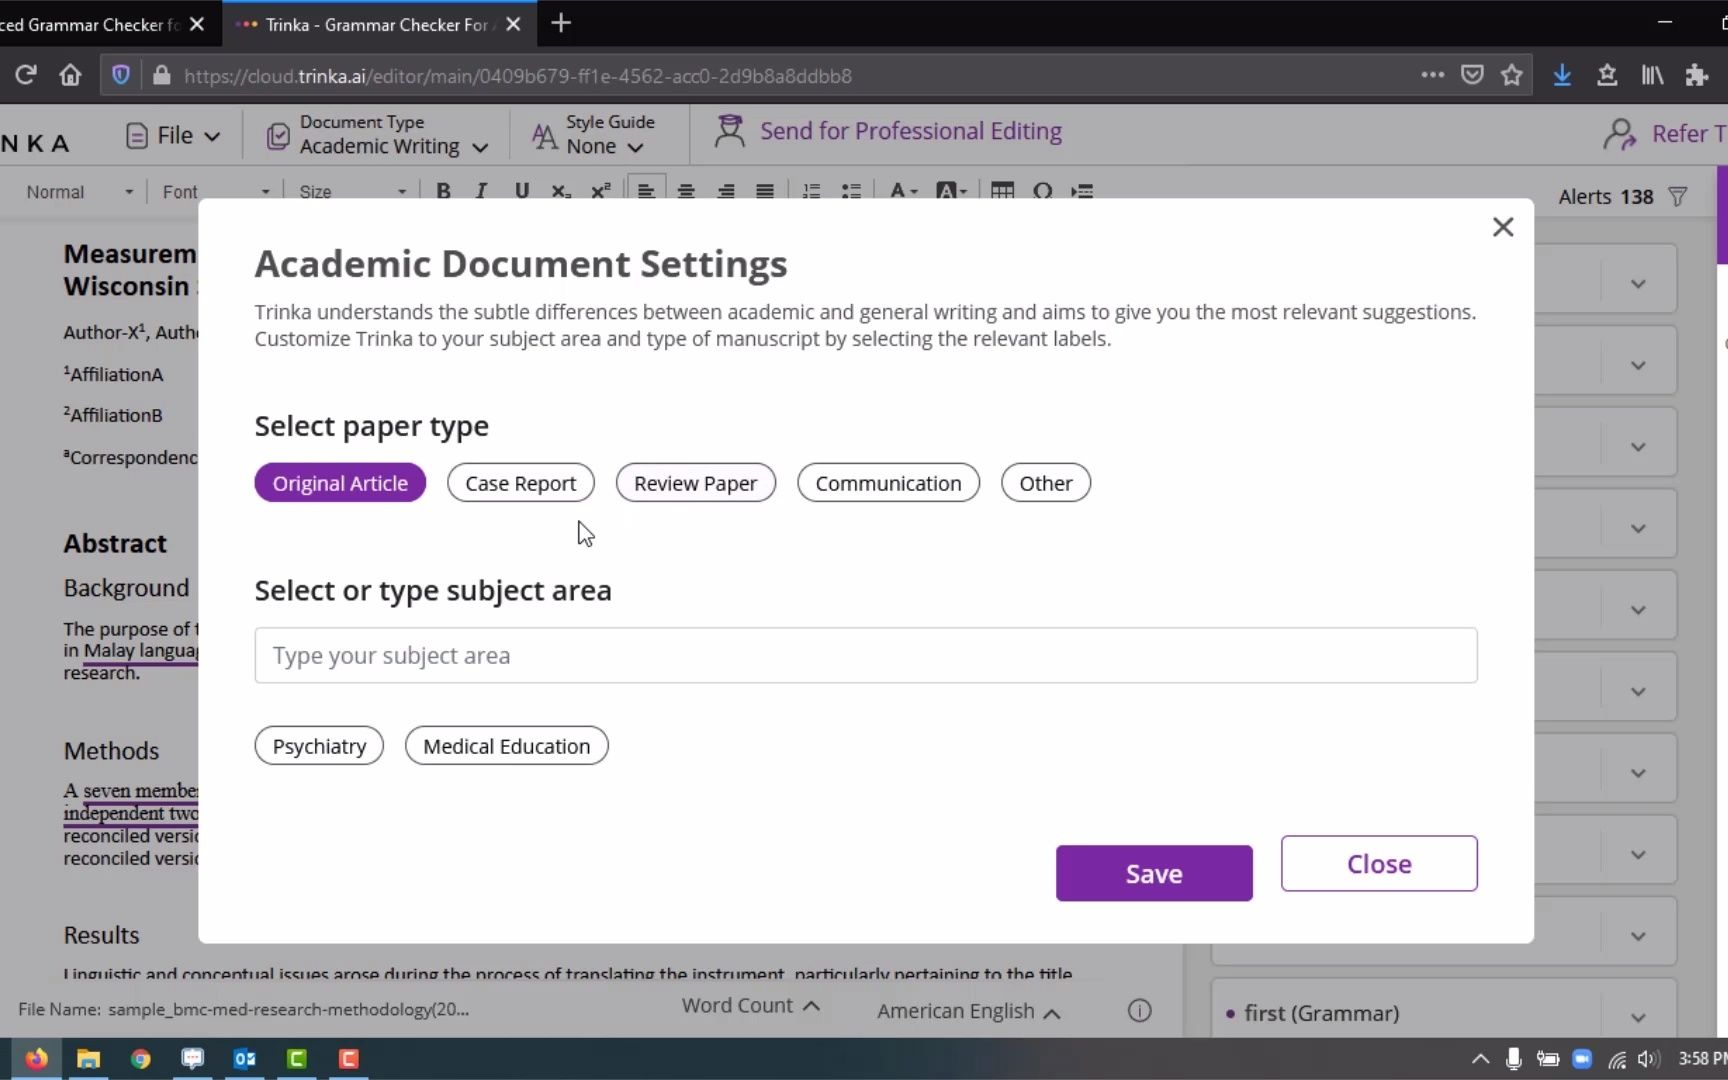Open text color dropdown
The height and width of the screenshot is (1080, 1728).
coord(903,191)
